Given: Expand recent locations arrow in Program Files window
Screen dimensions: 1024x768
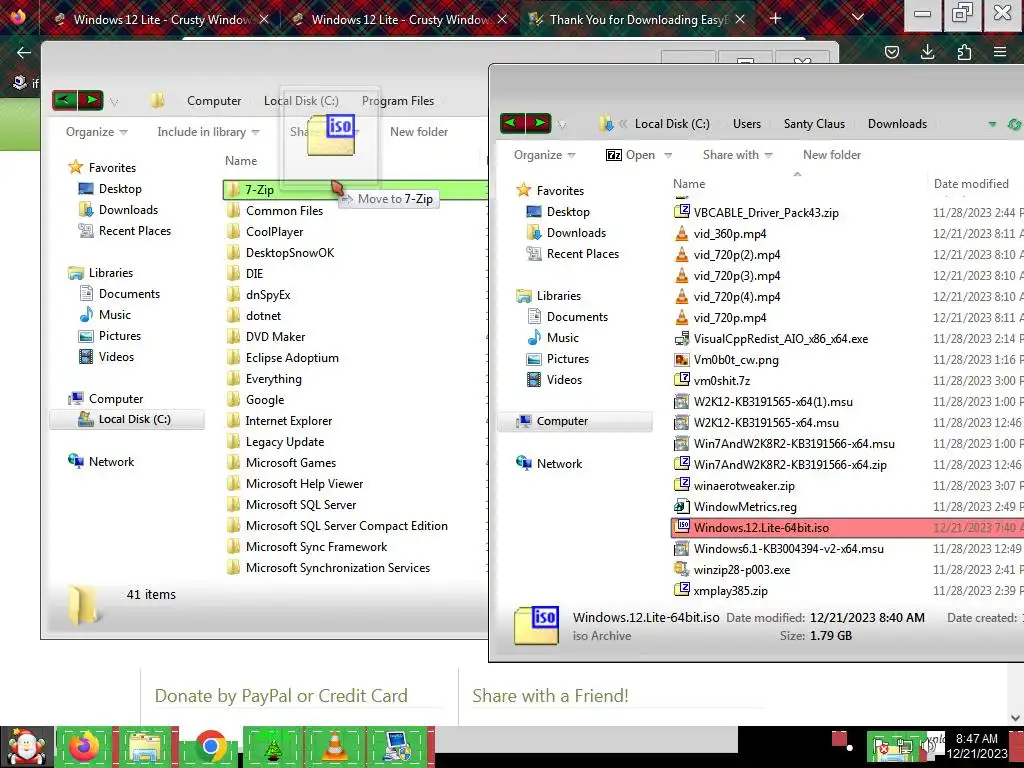Looking at the screenshot, I should tap(114, 101).
